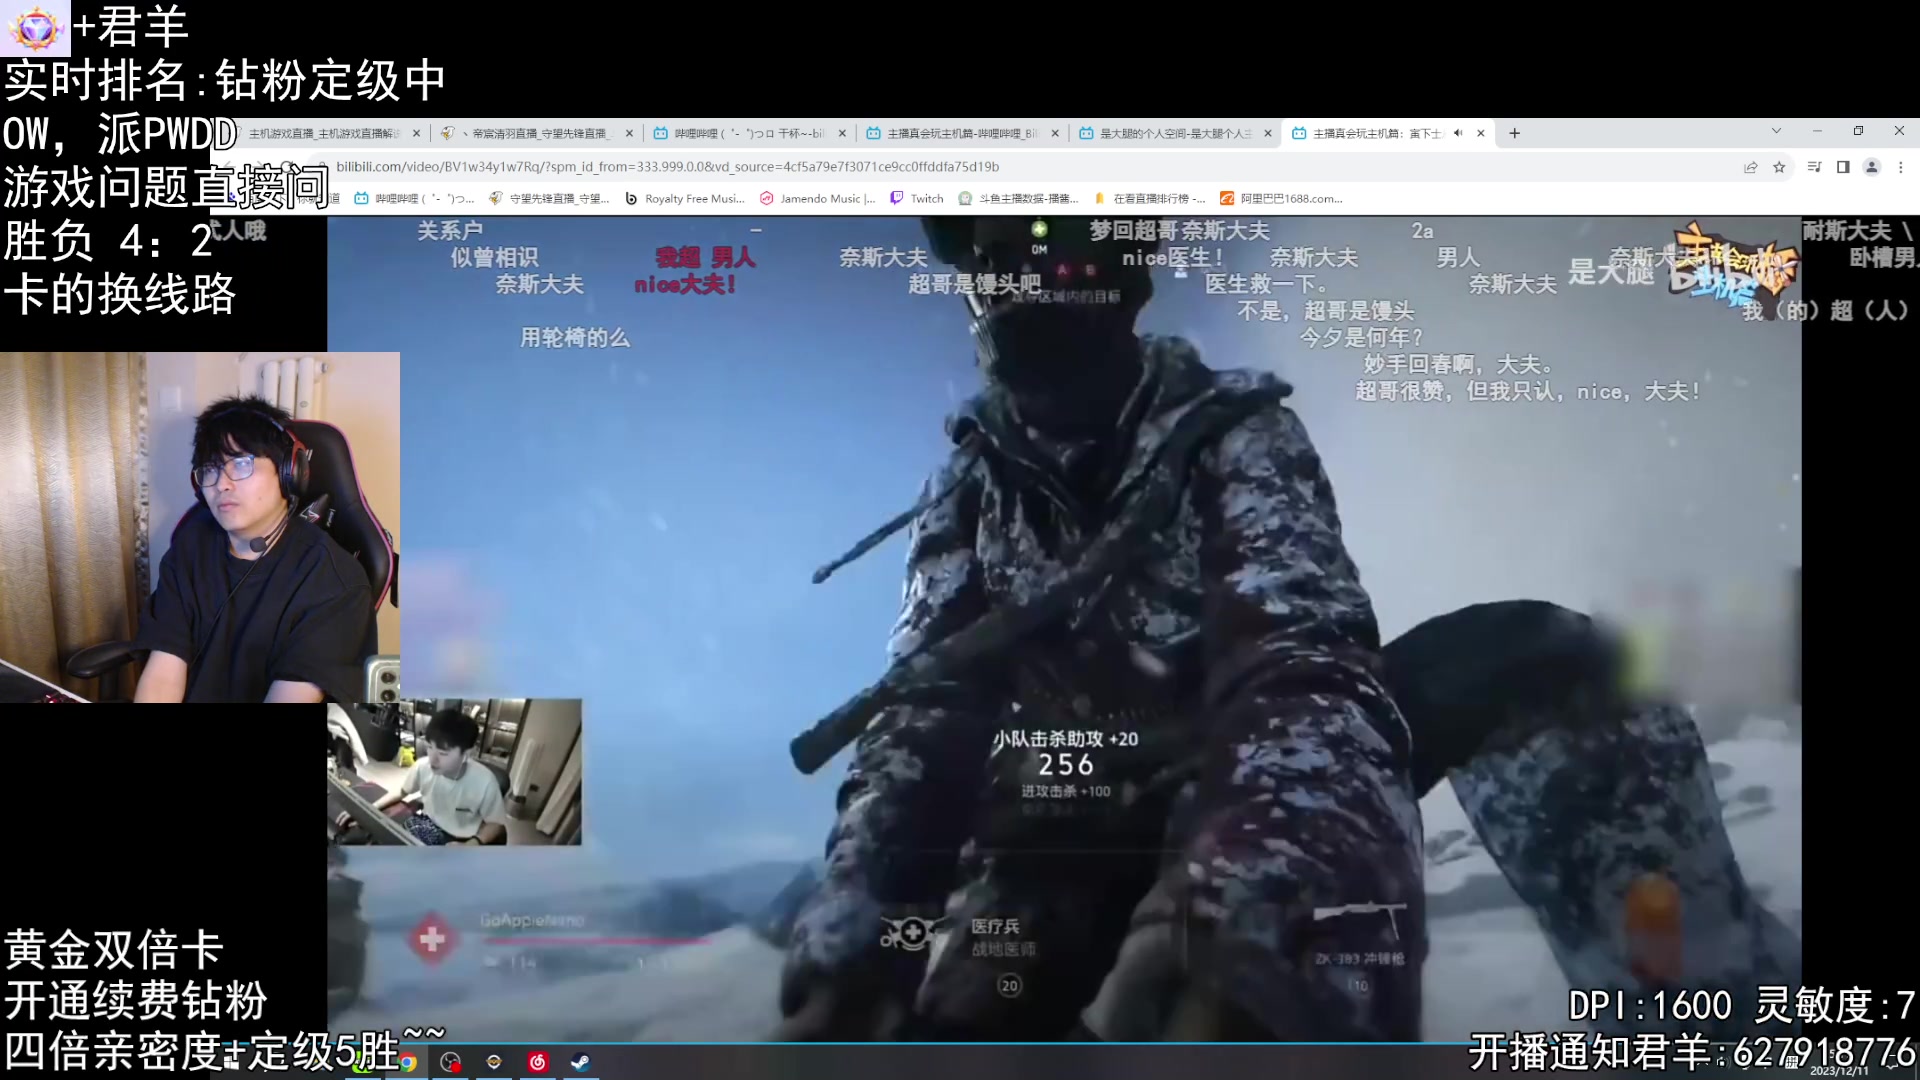Switch to the fourth tab 主播真会玩主机篇-哔哩哔哩
The height and width of the screenshot is (1080, 1920).
[x=961, y=133]
